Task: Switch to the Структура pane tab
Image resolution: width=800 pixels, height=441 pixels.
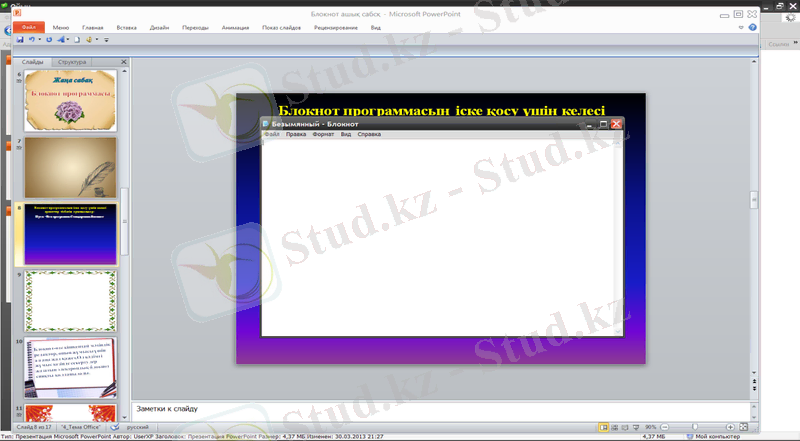Action: click(73, 62)
